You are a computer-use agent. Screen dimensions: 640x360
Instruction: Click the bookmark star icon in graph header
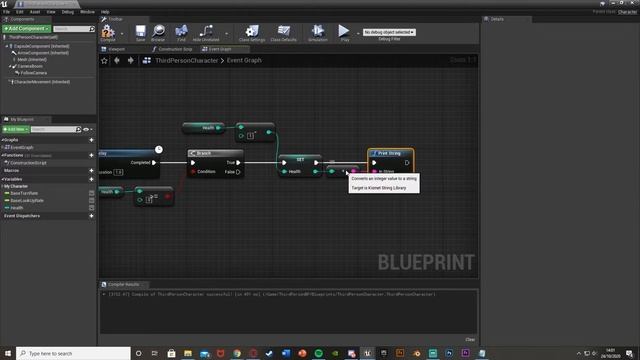(104, 60)
